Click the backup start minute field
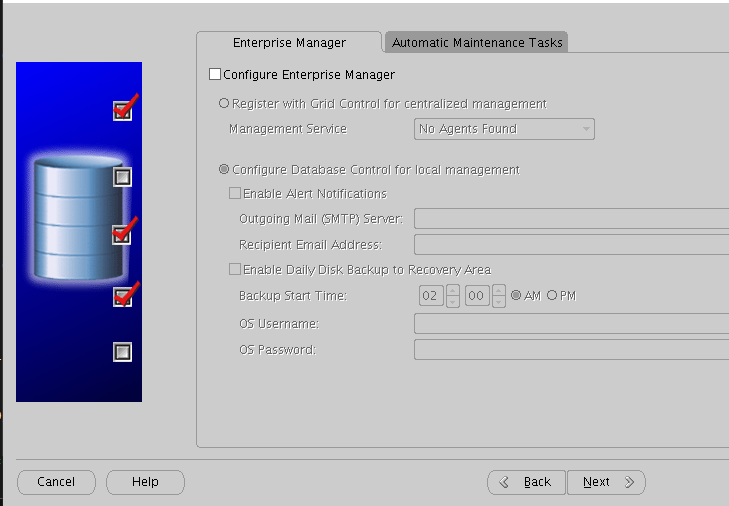Viewport: 729px width, 506px height. [477, 296]
